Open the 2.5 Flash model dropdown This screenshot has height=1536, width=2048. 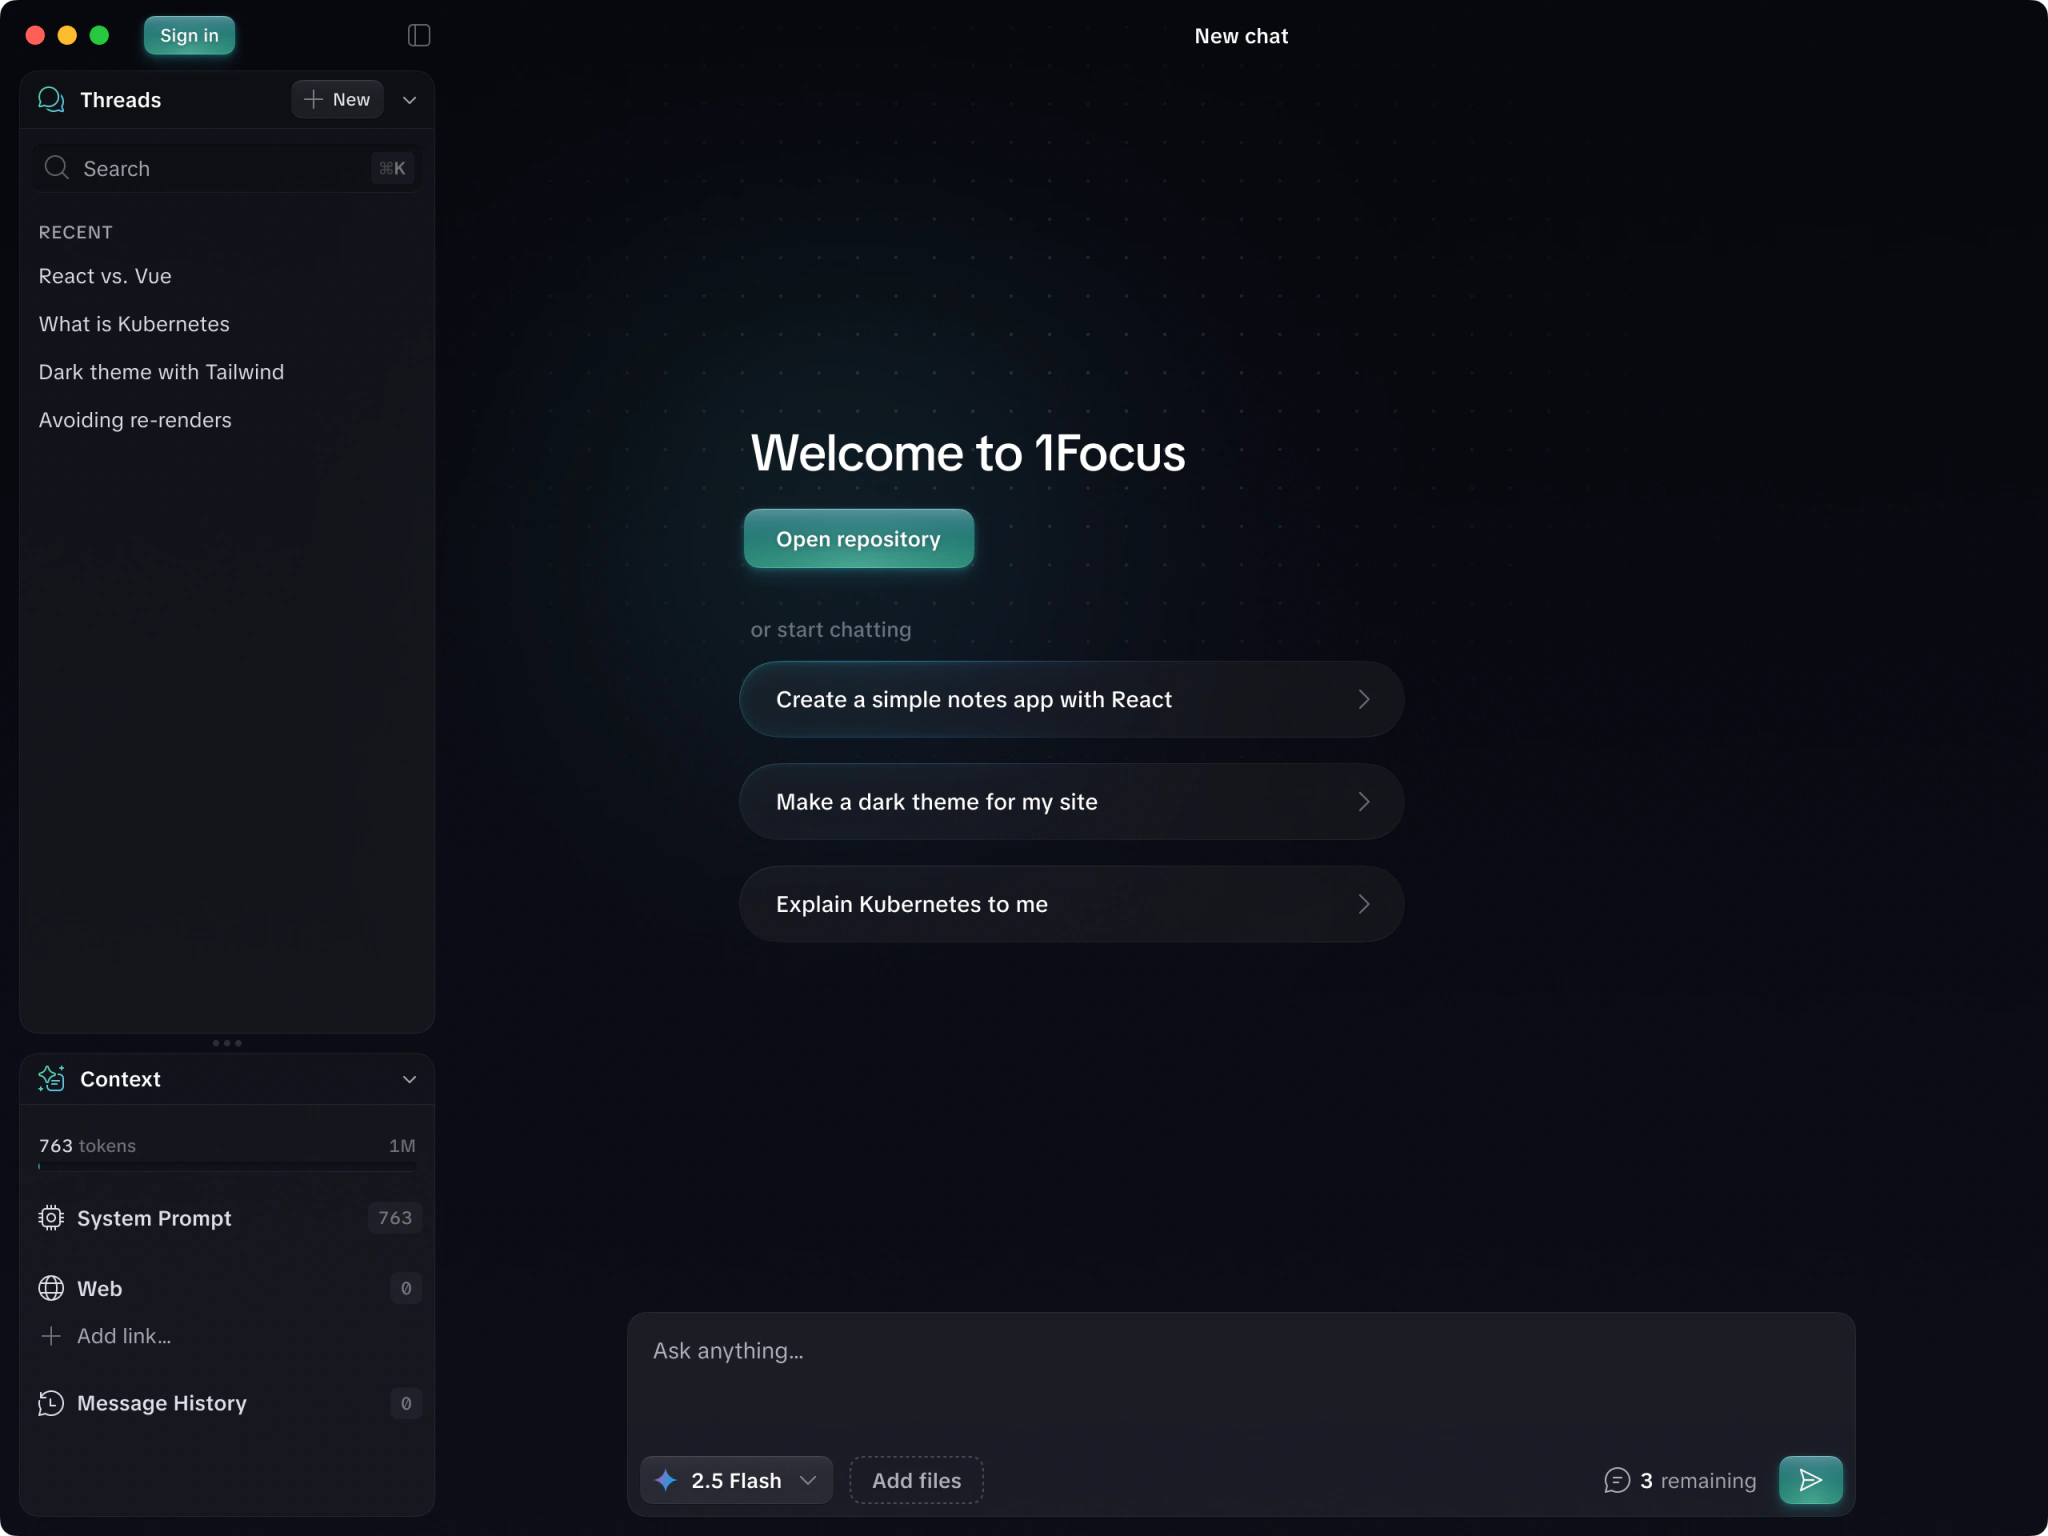[735, 1480]
